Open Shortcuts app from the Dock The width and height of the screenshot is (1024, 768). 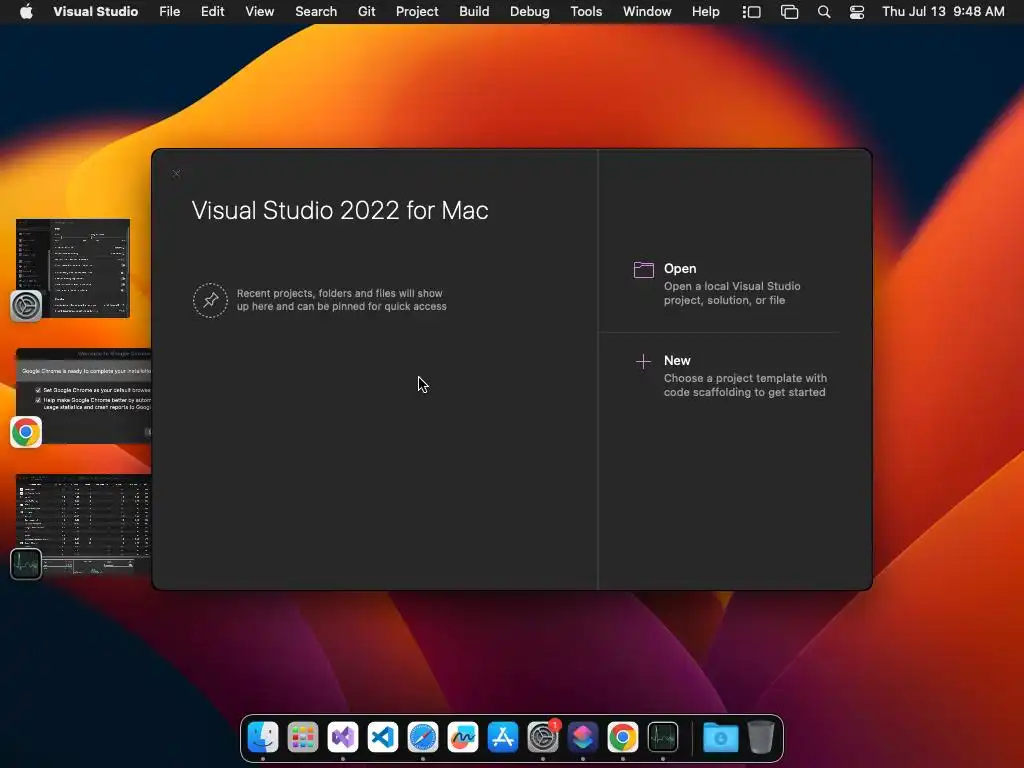tap(583, 737)
